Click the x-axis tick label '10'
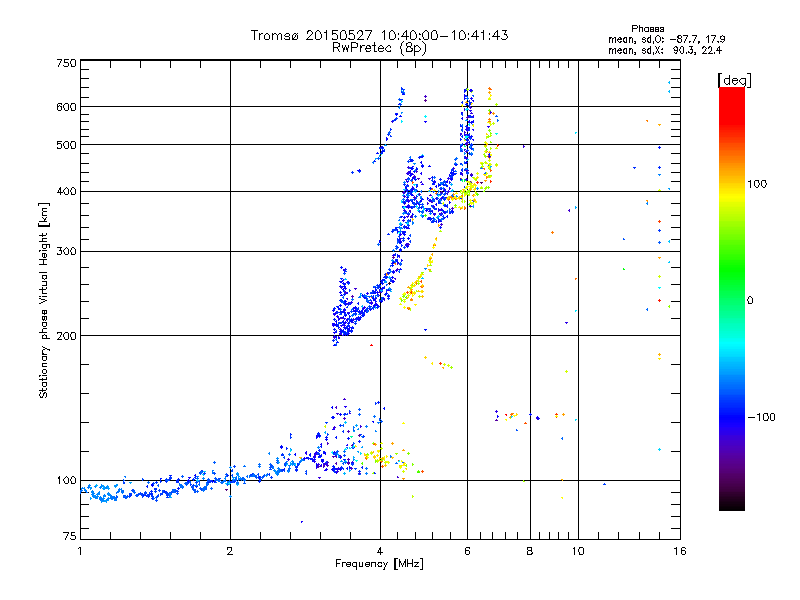Viewport: 800px width, 600px height. pyautogui.click(x=578, y=551)
